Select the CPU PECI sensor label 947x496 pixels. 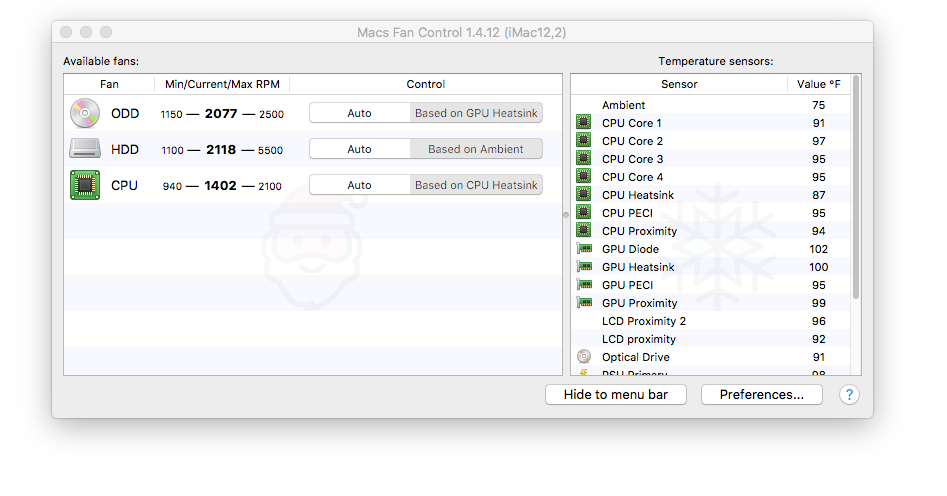coord(628,213)
